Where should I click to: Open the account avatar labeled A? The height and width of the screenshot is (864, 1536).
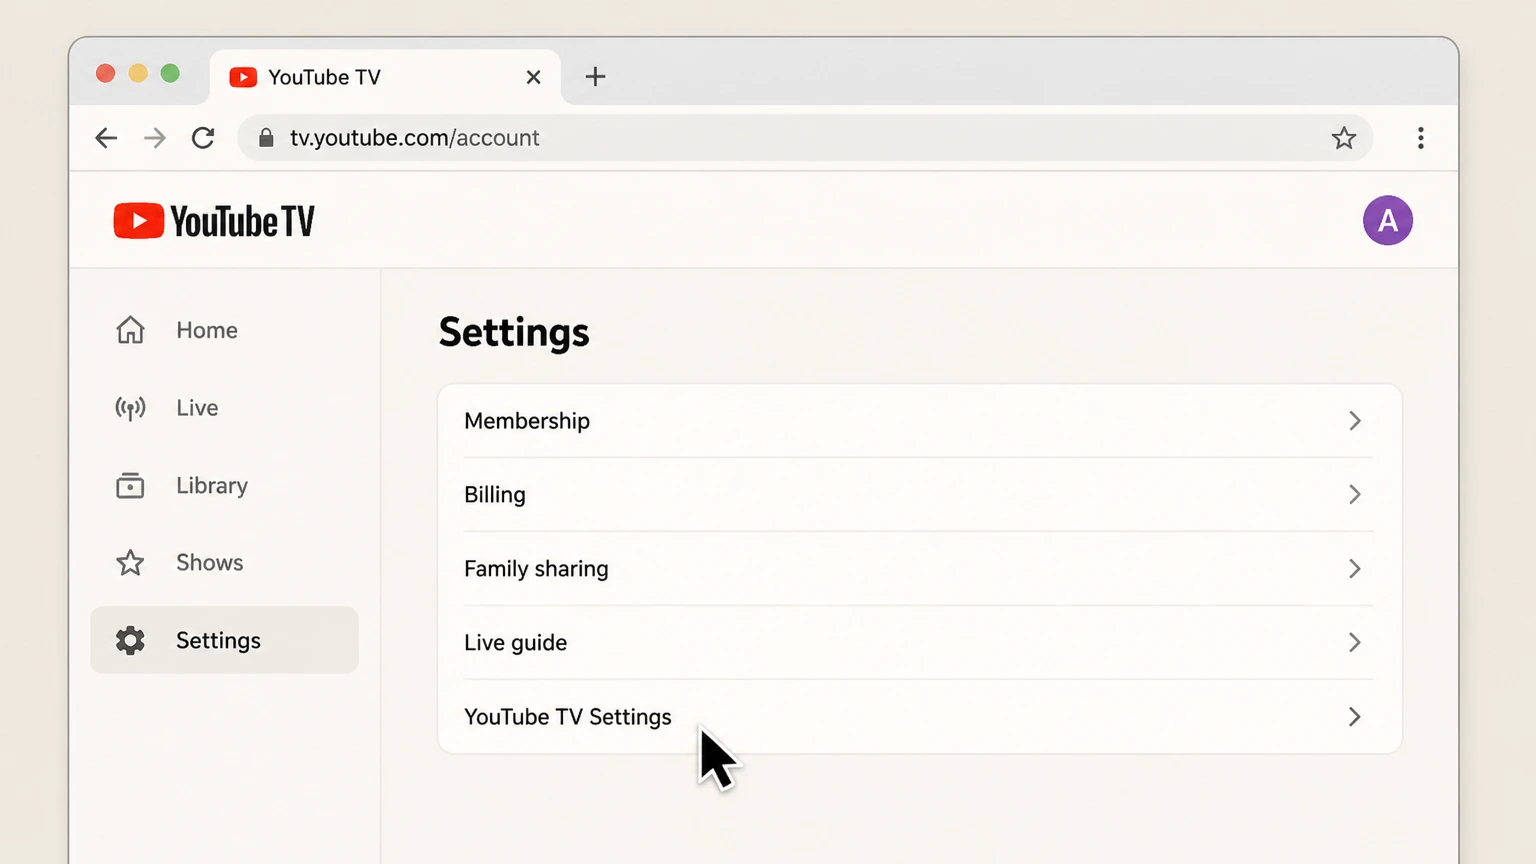tap(1388, 221)
